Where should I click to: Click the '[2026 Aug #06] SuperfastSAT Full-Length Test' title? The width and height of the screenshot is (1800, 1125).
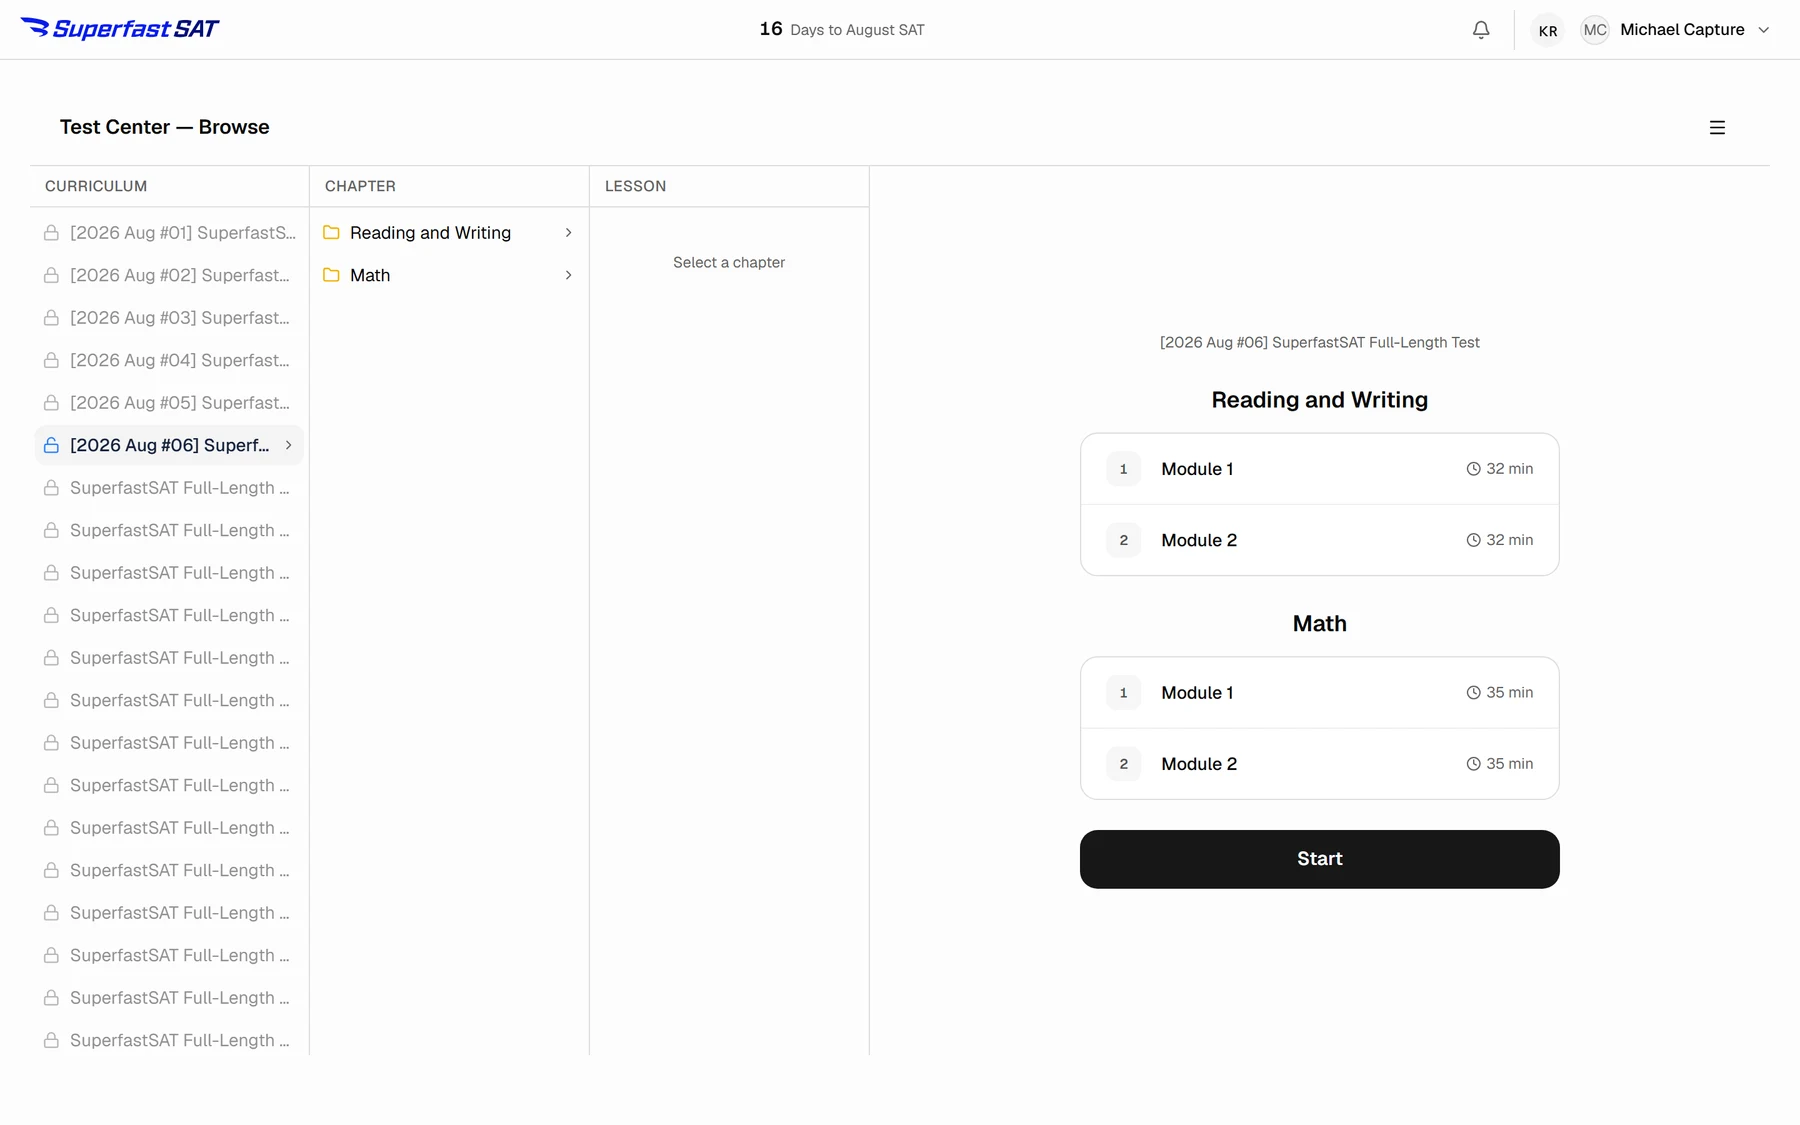click(x=1320, y=342)
